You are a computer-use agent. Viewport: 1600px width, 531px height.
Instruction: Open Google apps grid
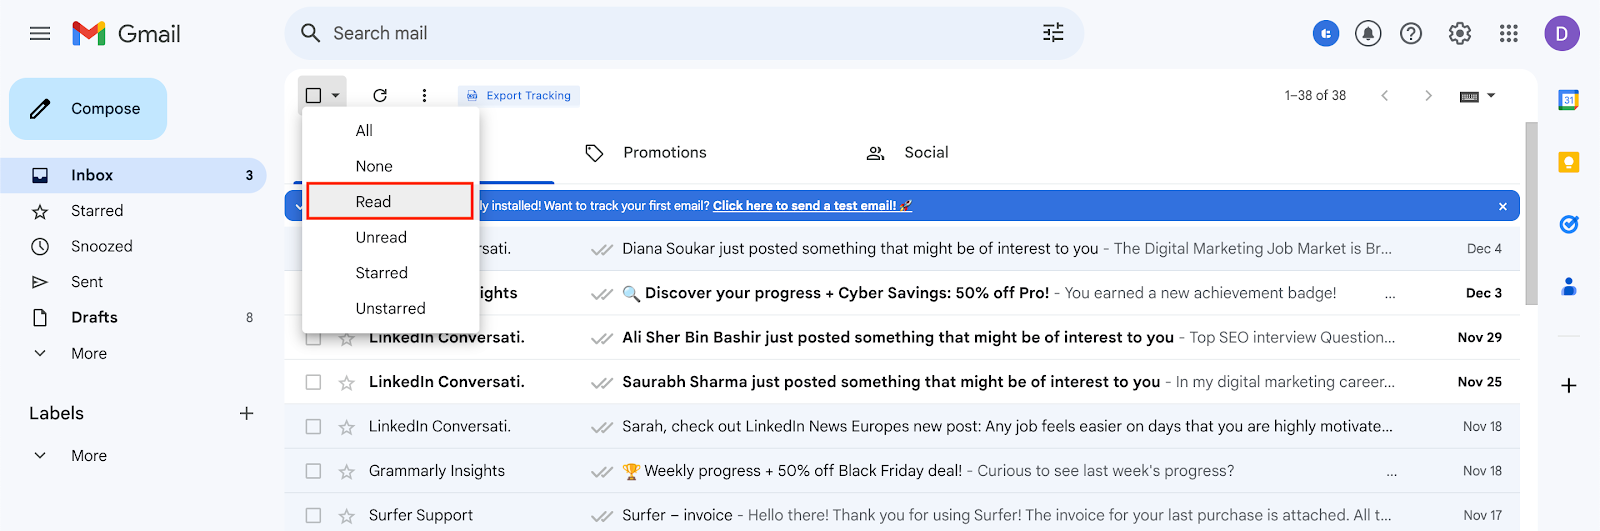[x=1509, y=34]
